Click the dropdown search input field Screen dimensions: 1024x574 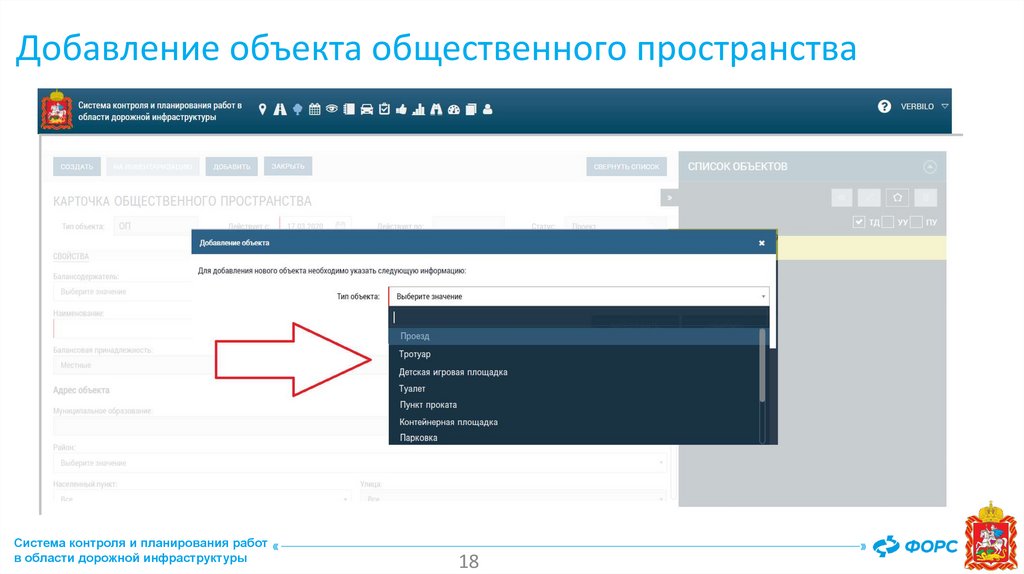click(579, 317)
